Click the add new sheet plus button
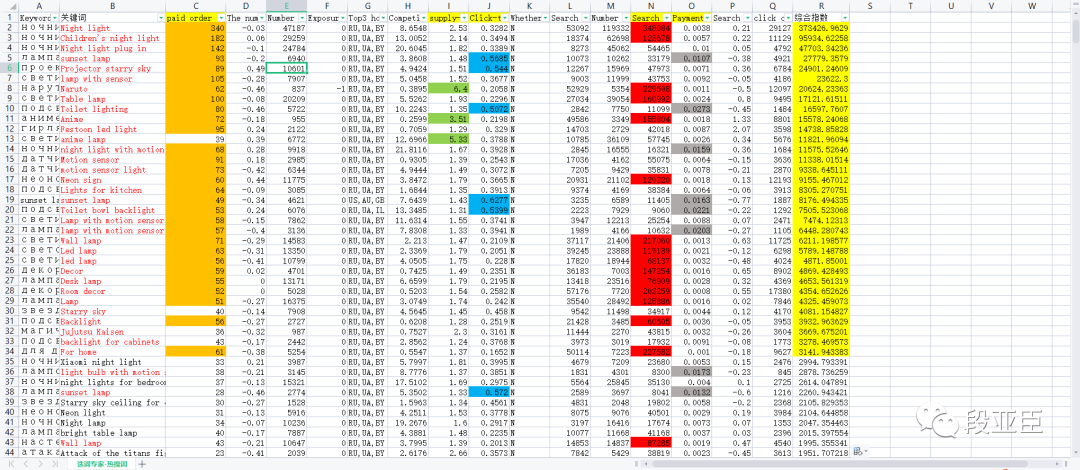 (142, 464)
